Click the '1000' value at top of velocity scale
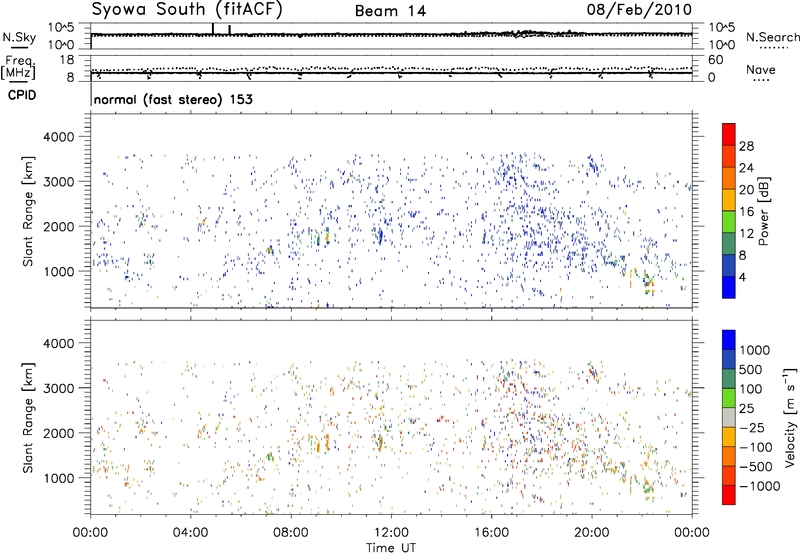 (754, 350)
